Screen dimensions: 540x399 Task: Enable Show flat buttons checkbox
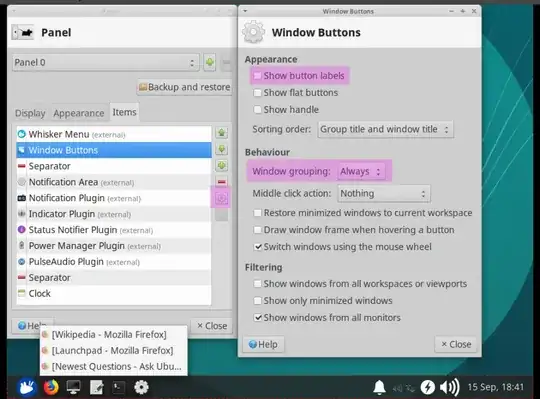pos(258,93)
